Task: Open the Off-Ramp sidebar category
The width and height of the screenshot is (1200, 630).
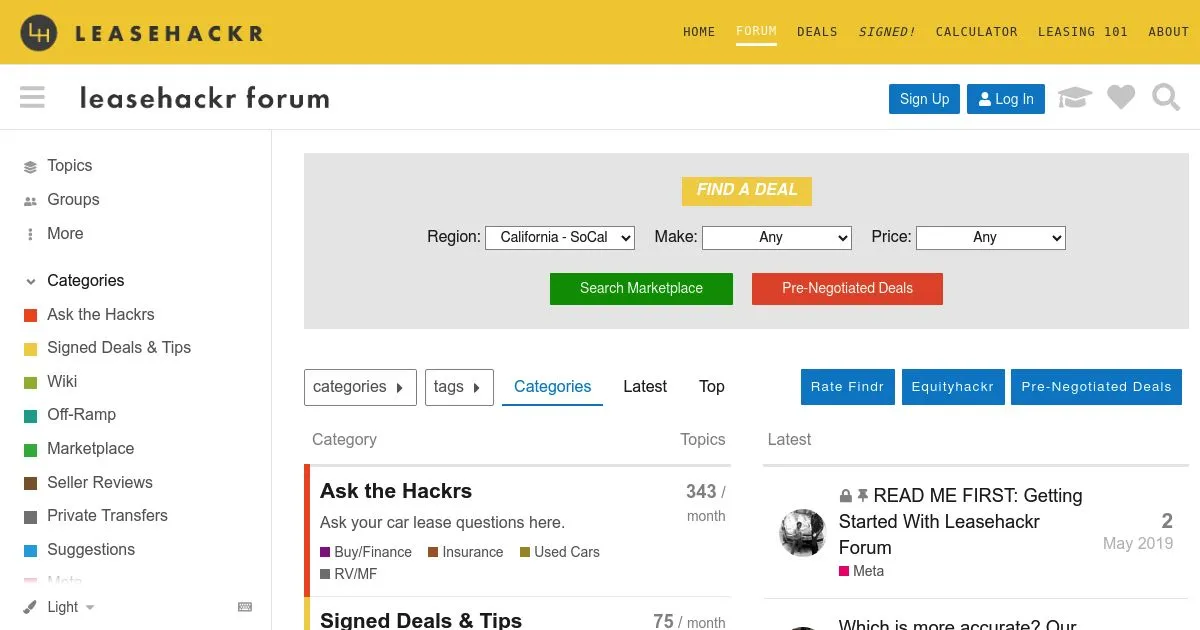Action: point(81,415)
